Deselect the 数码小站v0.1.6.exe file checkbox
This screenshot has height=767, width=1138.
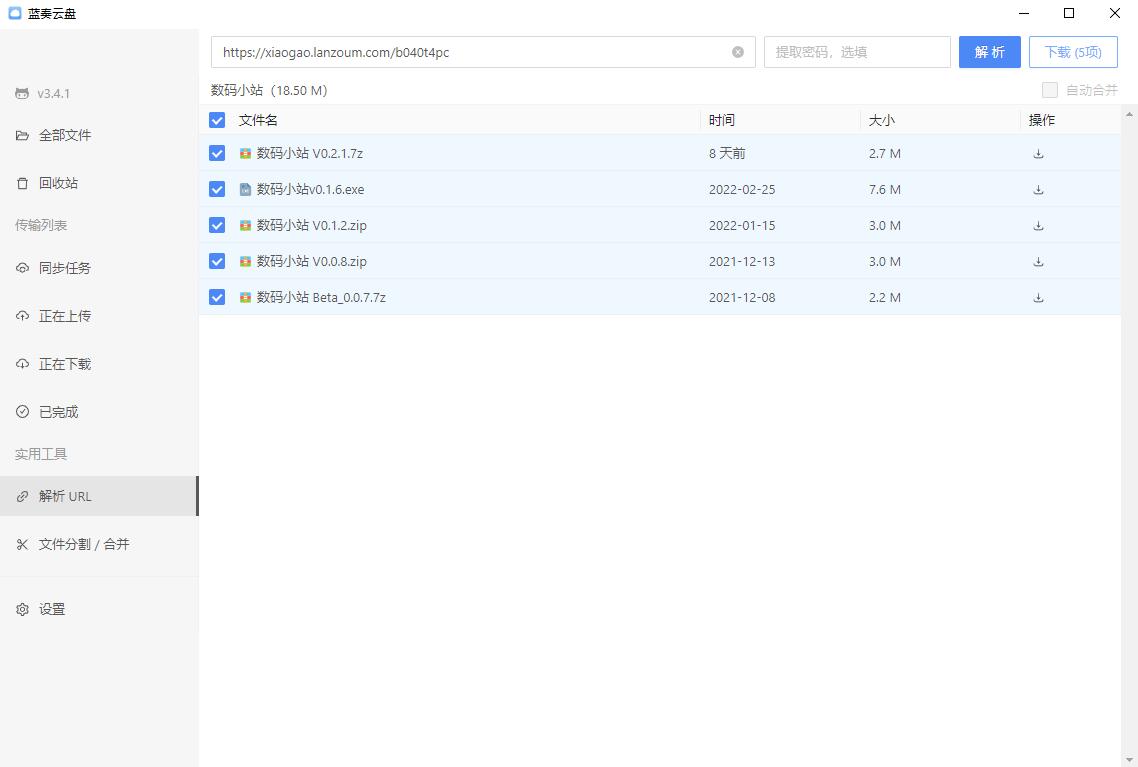coord(217,189)
